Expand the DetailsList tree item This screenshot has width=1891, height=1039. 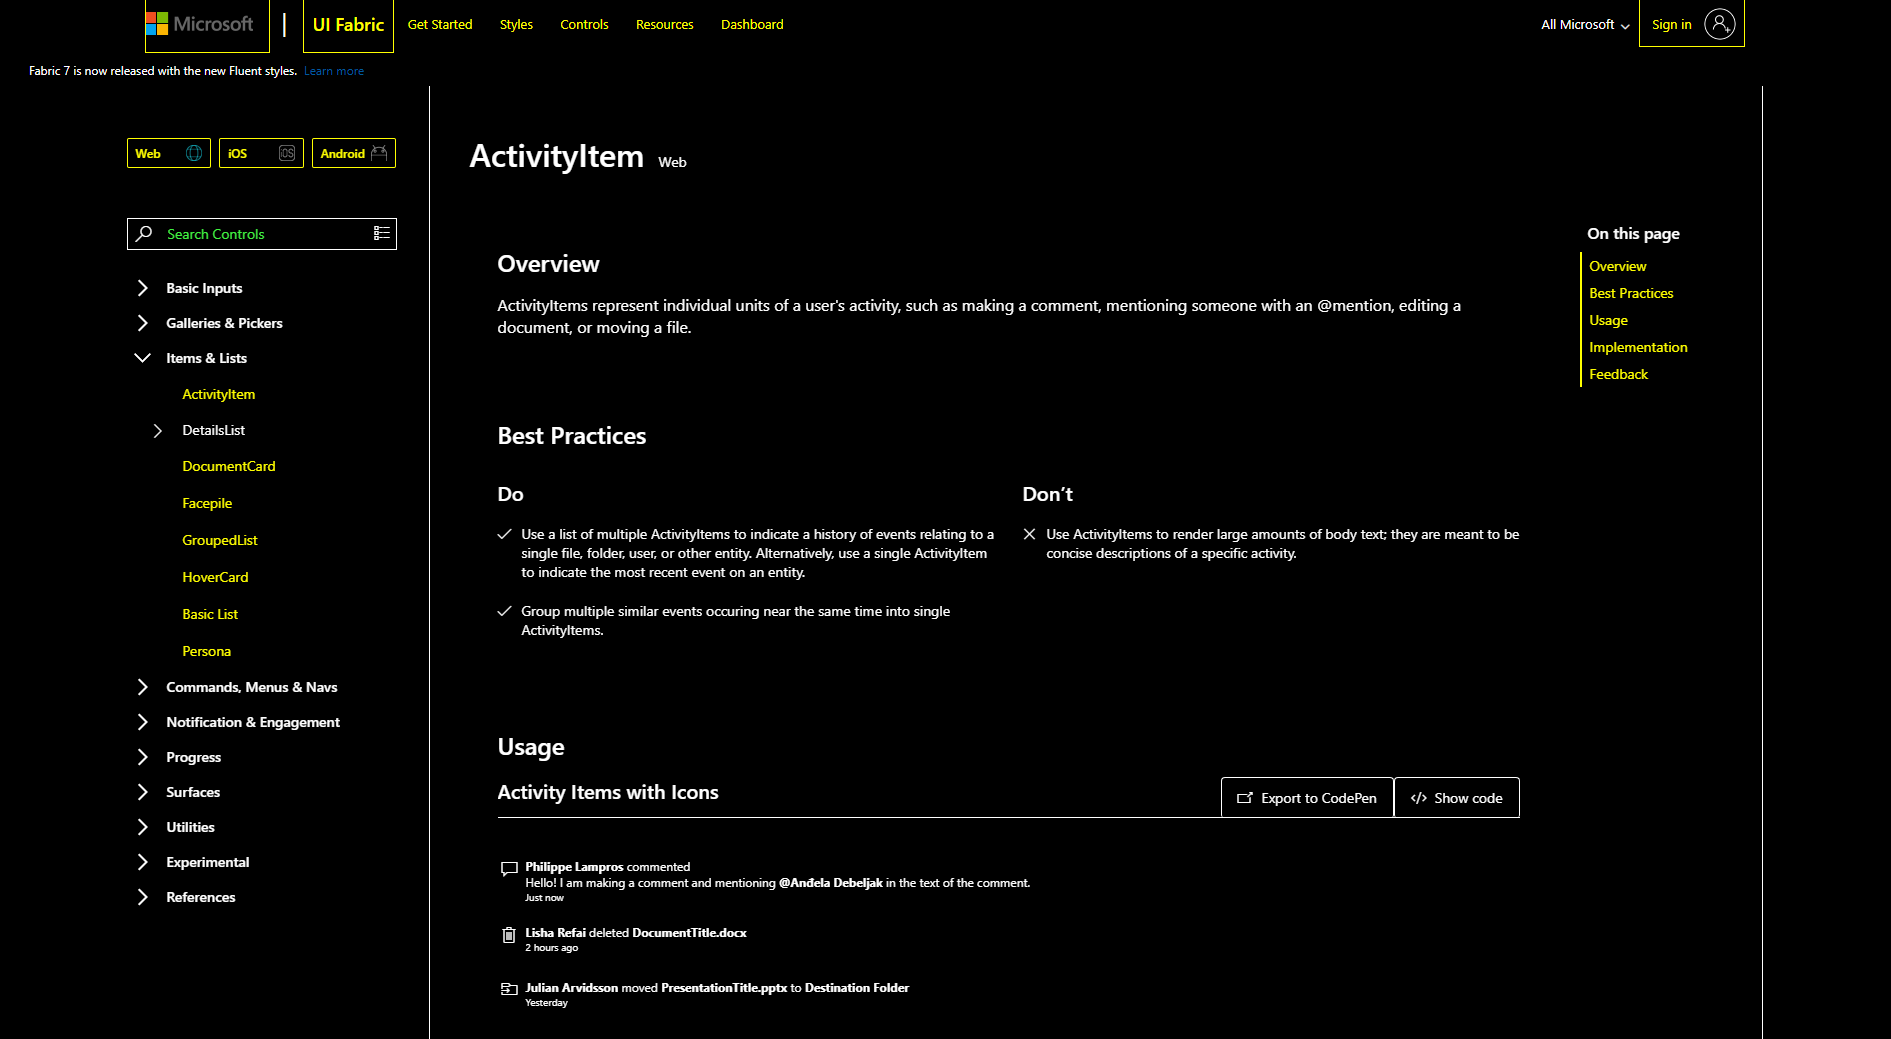click(157, 430)
